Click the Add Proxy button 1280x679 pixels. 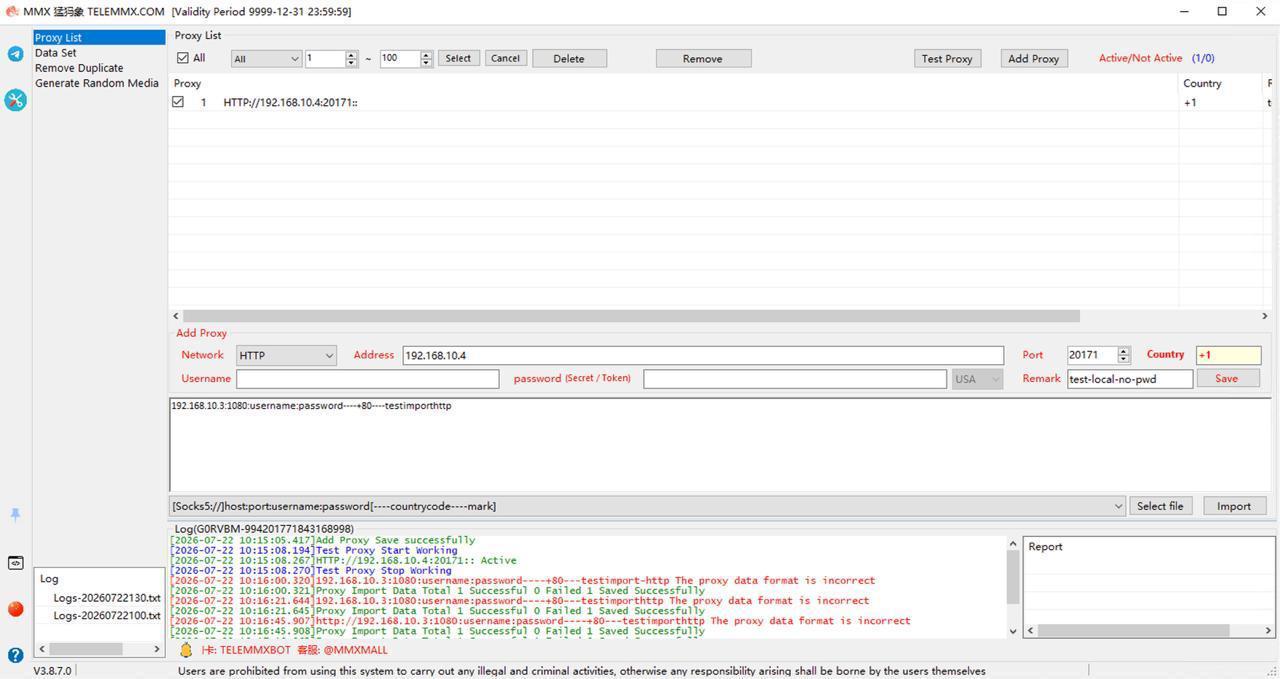click(1033, 59)
